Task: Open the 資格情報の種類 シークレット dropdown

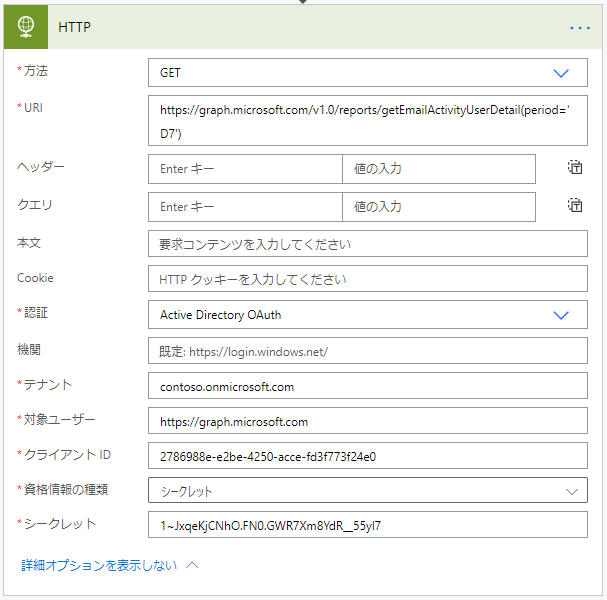Action: tap(368, 490)
